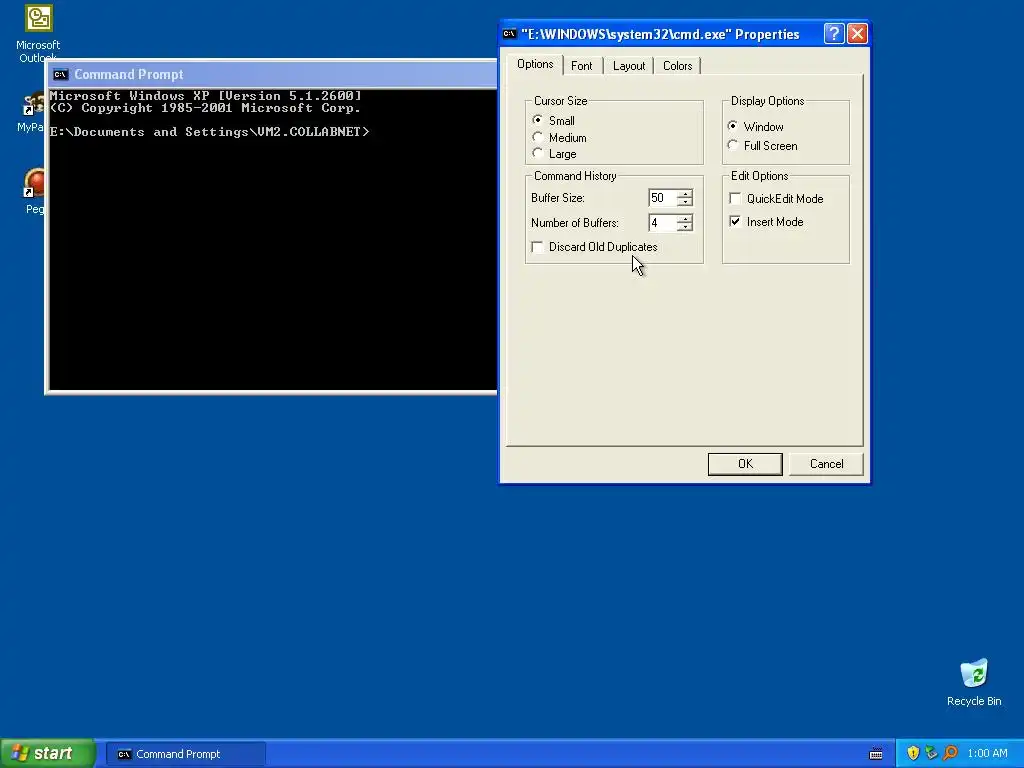Switch to the Layout tab
The width and height of the screenshot is (1024, 768).
(x=629, y=66)
